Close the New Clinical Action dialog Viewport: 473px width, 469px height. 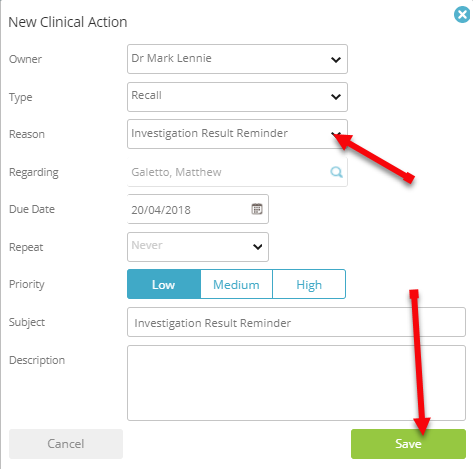pyautogui.click(x=462, y=15)
